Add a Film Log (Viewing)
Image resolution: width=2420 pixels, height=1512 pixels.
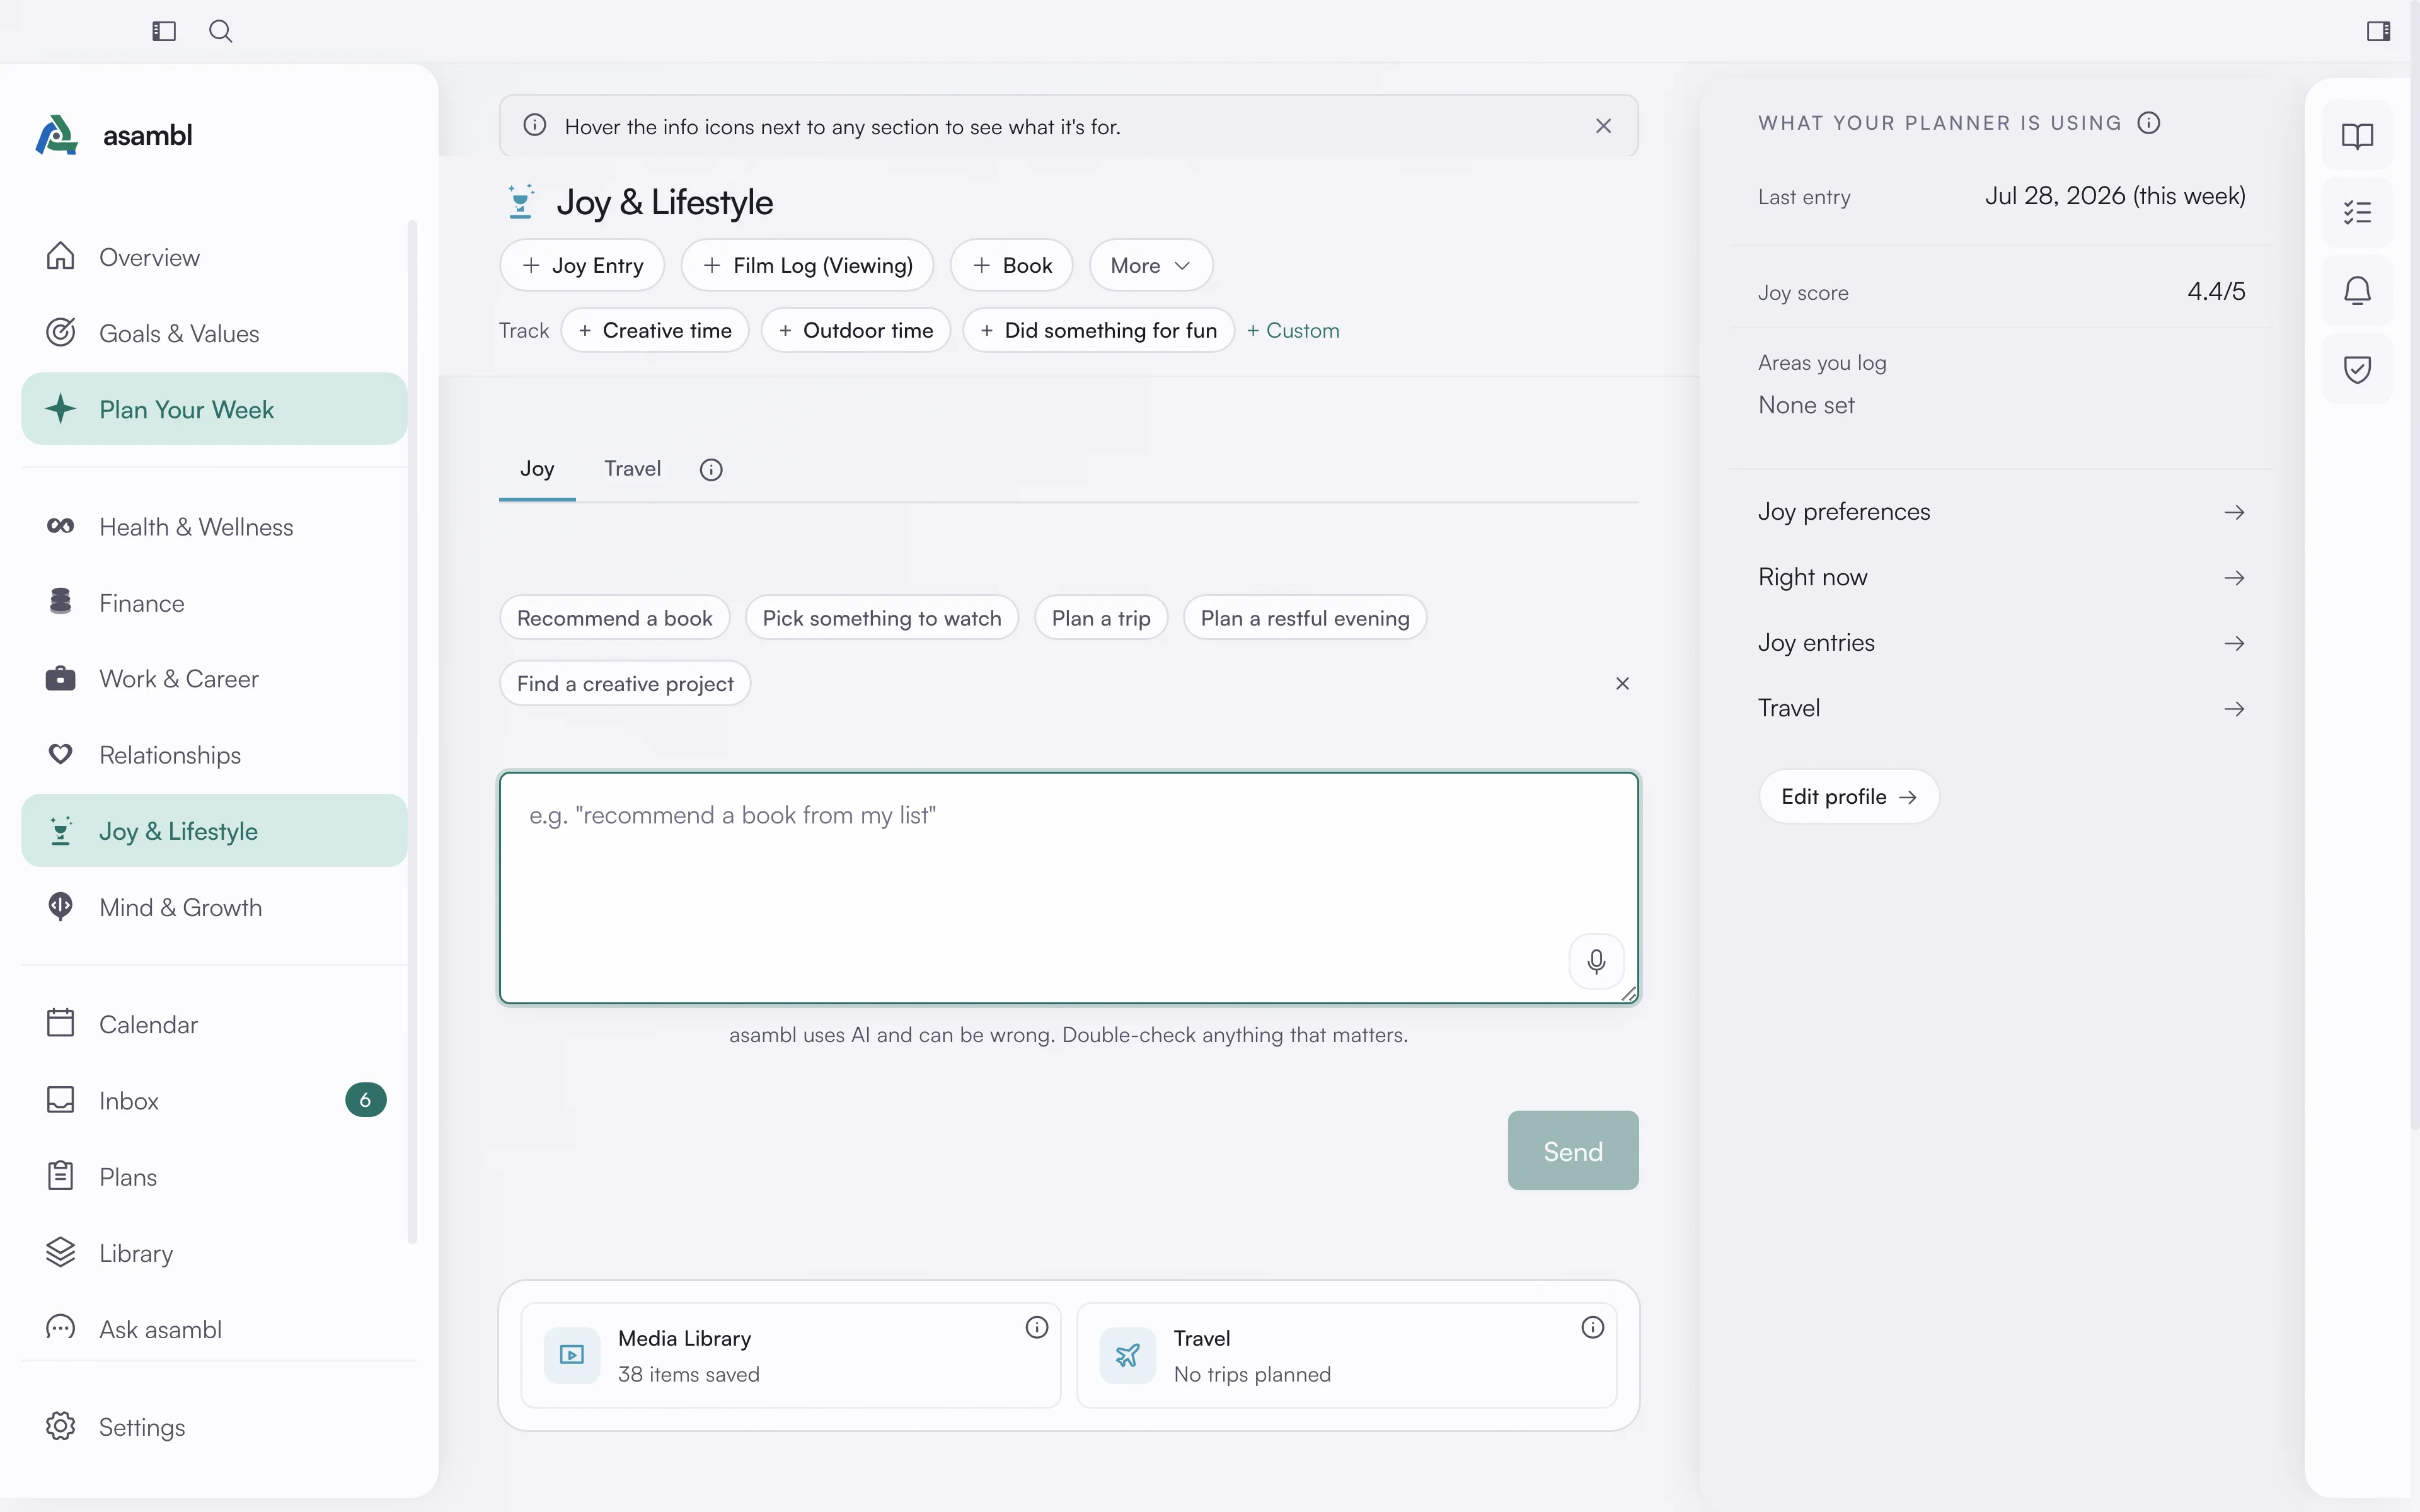807,265
